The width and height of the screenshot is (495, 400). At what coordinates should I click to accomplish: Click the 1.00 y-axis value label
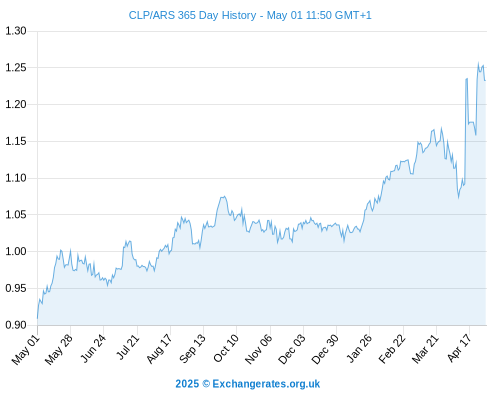[16, 251]
